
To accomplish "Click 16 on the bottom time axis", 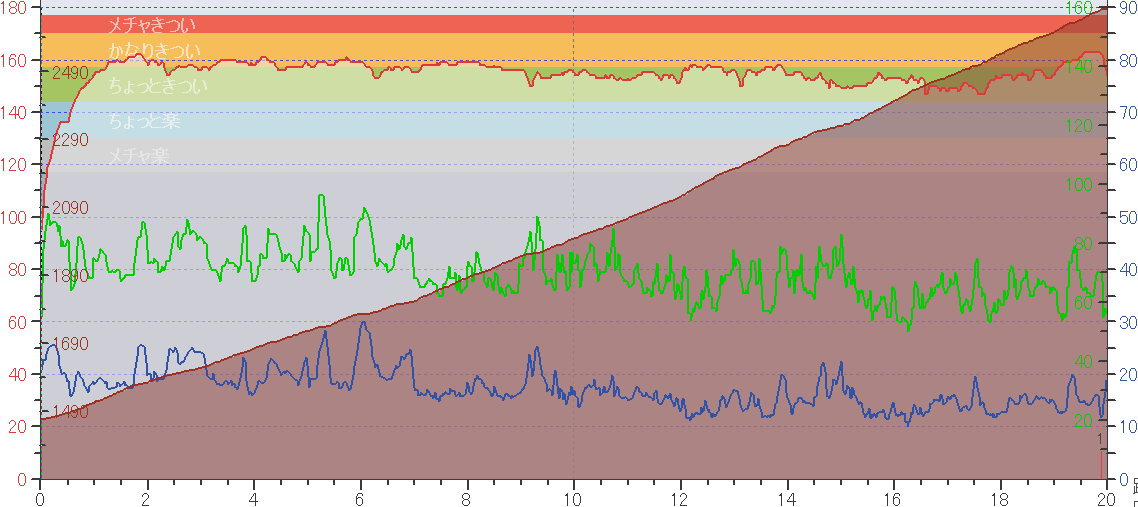I will click(893, 500).
